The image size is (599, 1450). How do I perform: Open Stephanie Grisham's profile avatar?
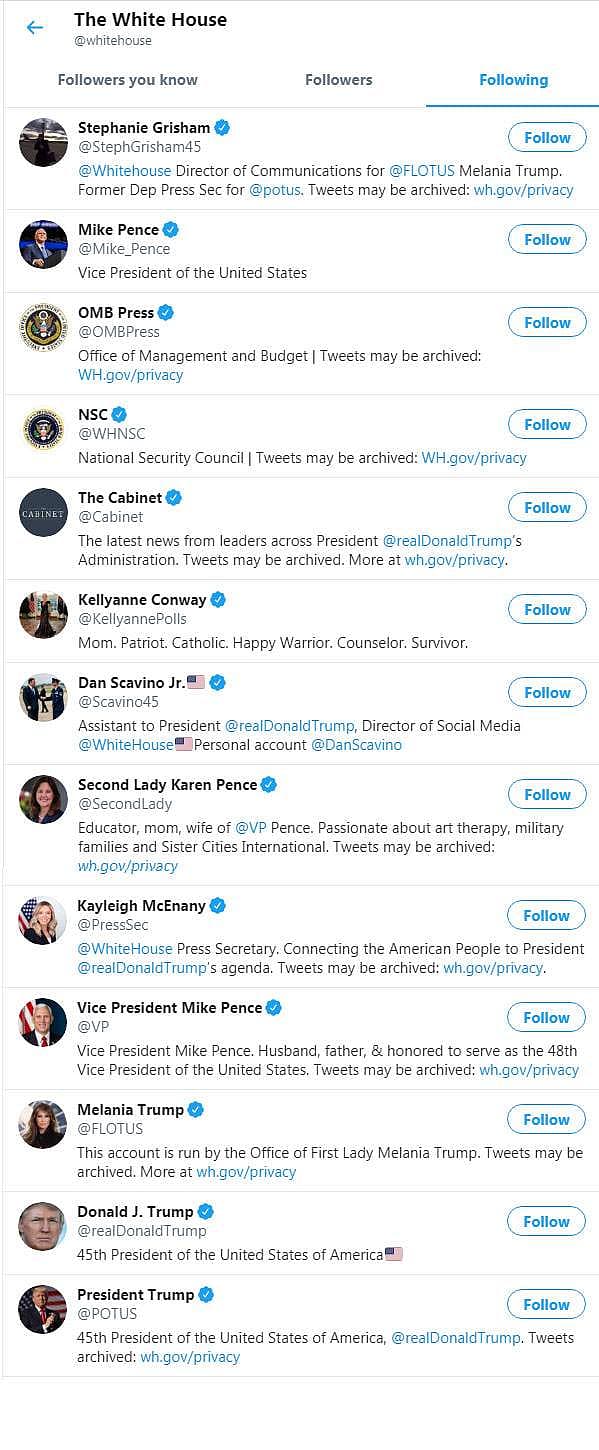[43, 142]
